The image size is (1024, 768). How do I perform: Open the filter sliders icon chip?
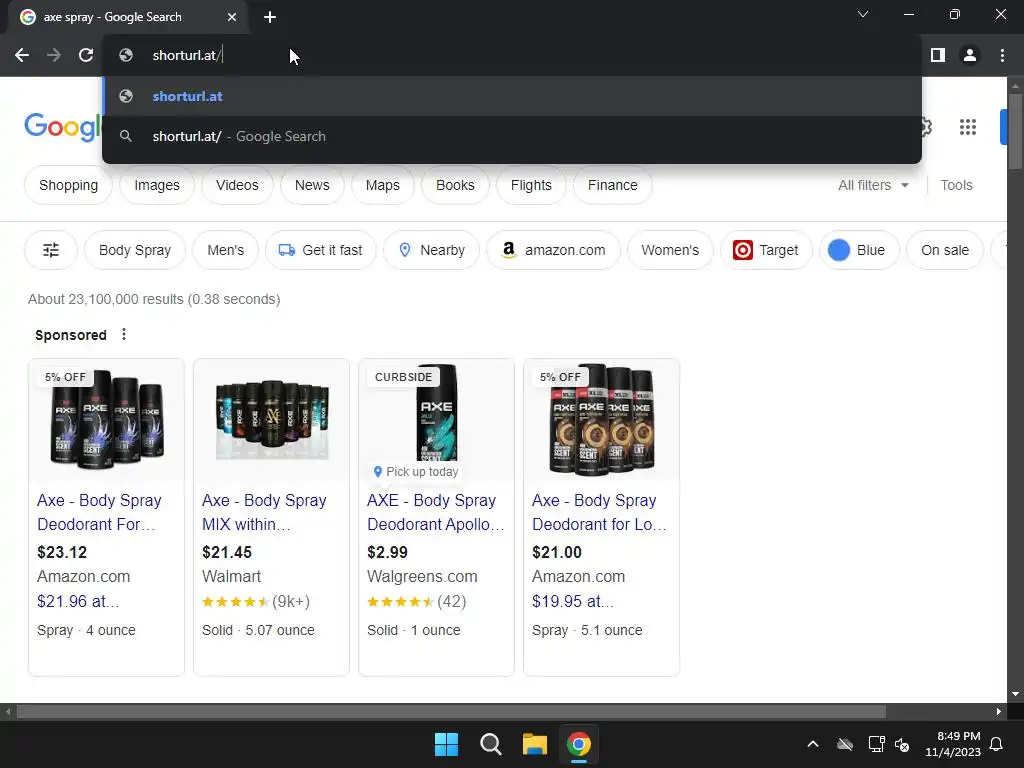click(x=51, y=249)
